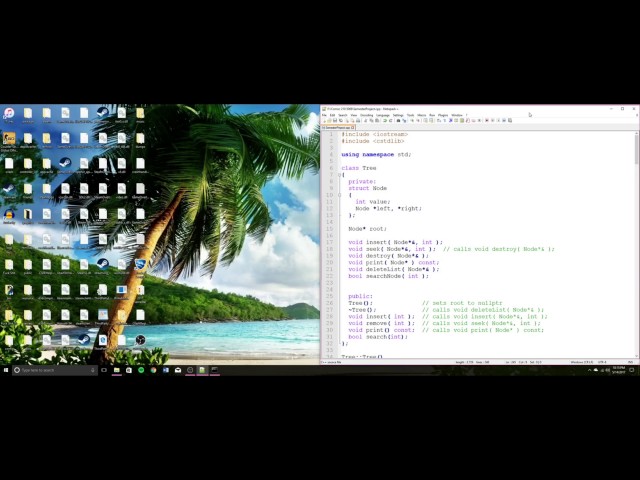Screen dimensions: 640x480
Task: Click the Replace toolbar icon
Action: pyautogui.click(x=404, y=120)
